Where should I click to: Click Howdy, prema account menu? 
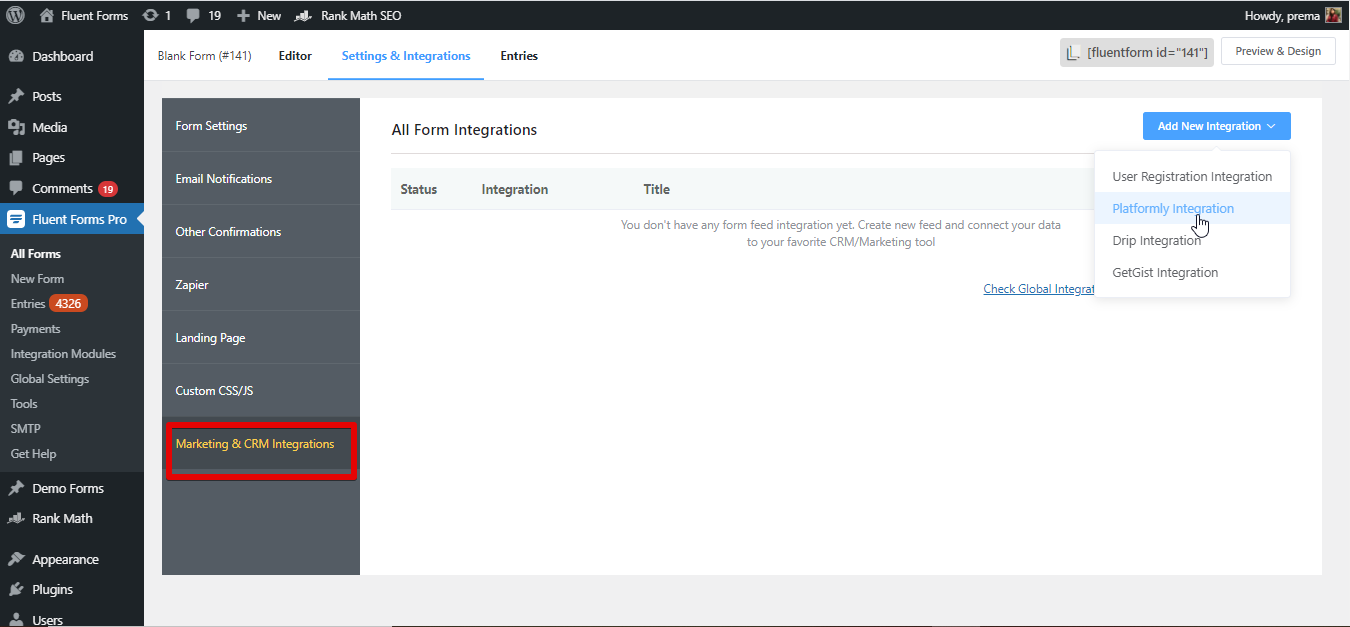(1293, 16)
